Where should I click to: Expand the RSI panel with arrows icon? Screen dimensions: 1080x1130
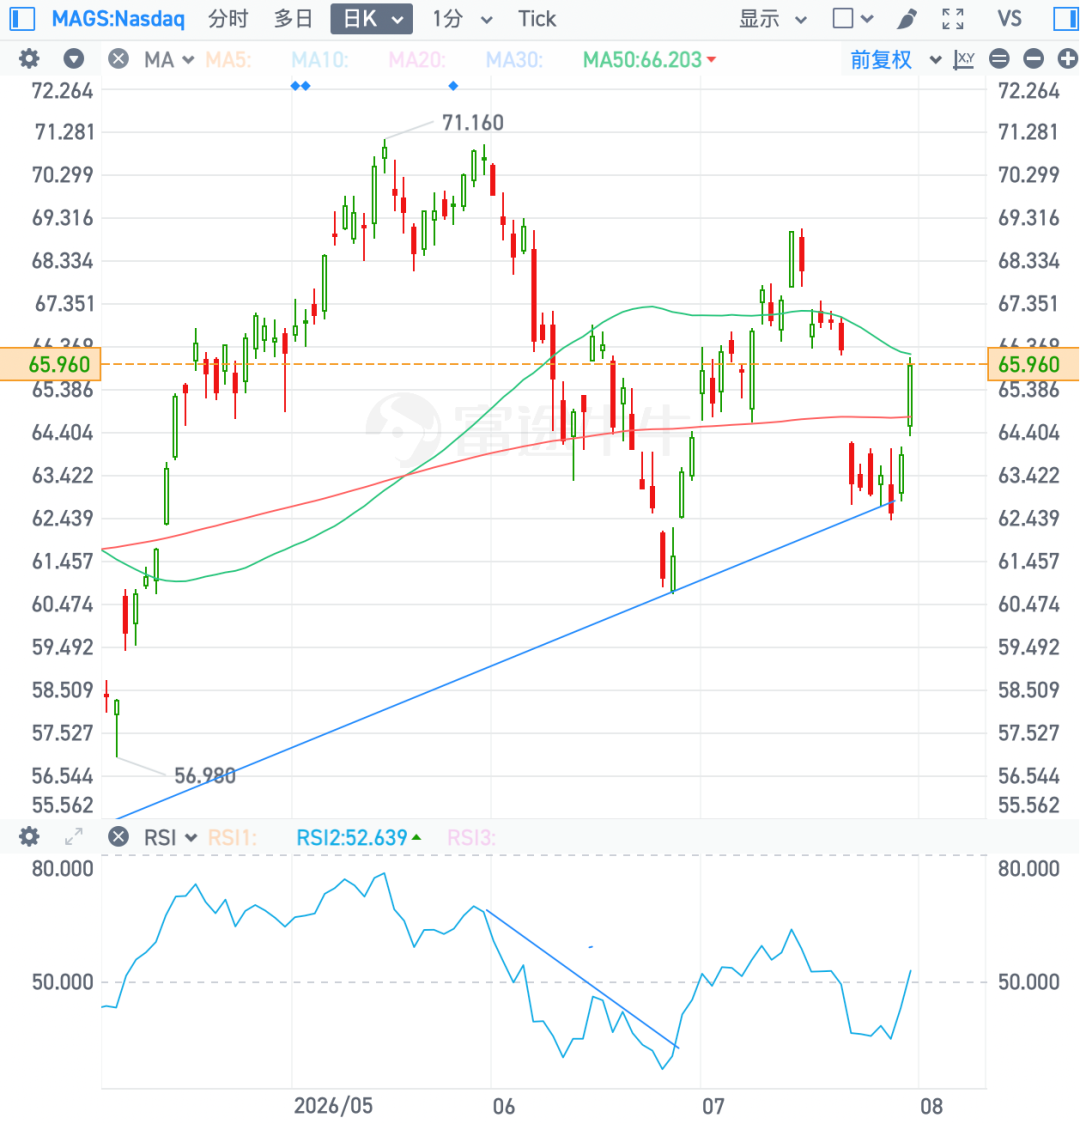click(73, 837)
